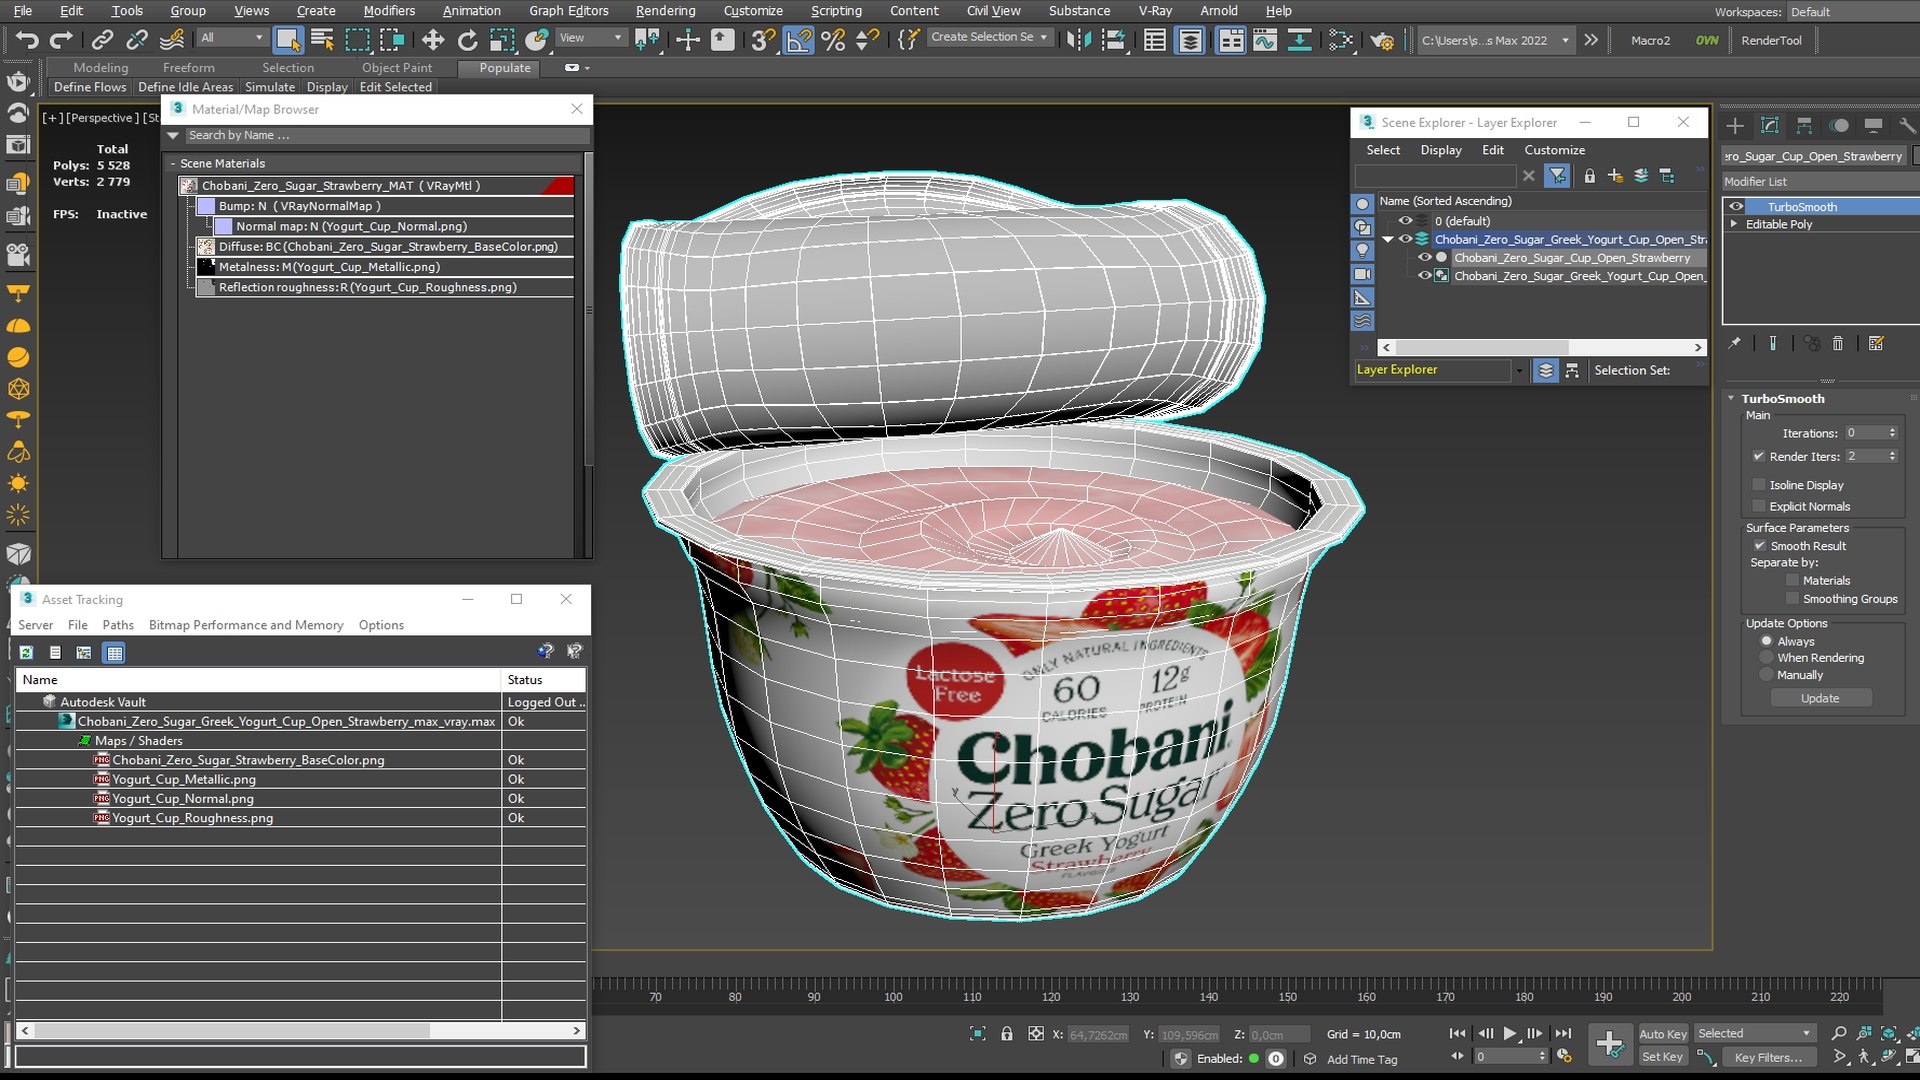Open the View reference coordinate dropdown
This screenshot has width=1920, height=1080.
point(590,38)
